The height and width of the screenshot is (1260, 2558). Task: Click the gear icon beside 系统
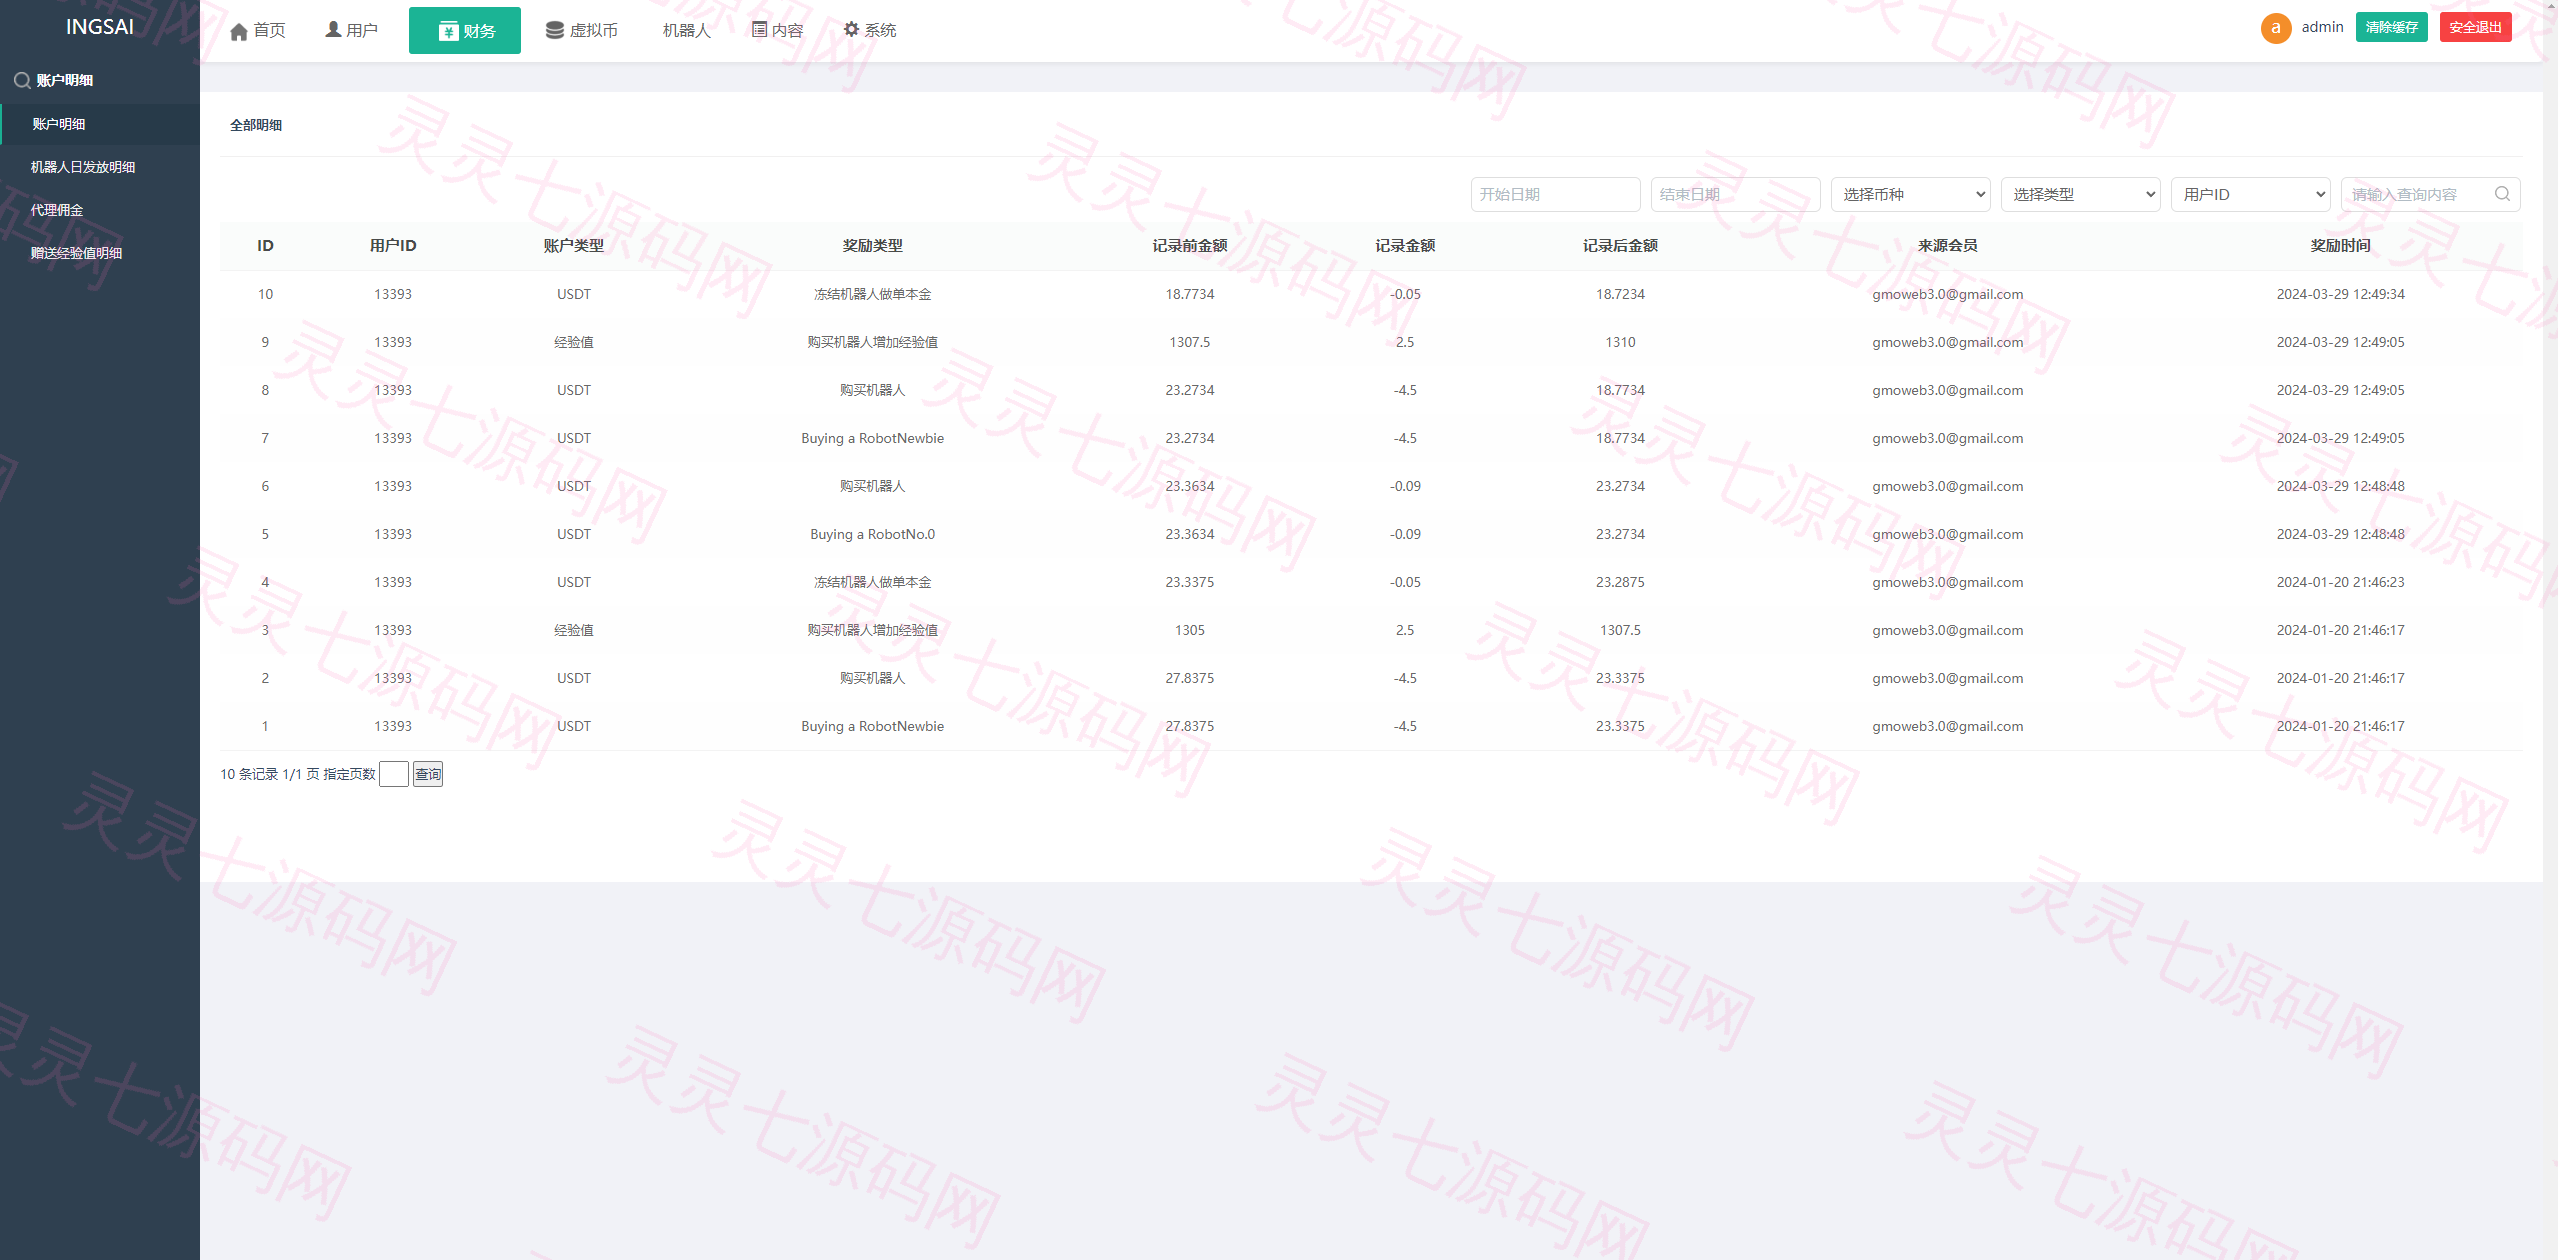tap(851, 30)
